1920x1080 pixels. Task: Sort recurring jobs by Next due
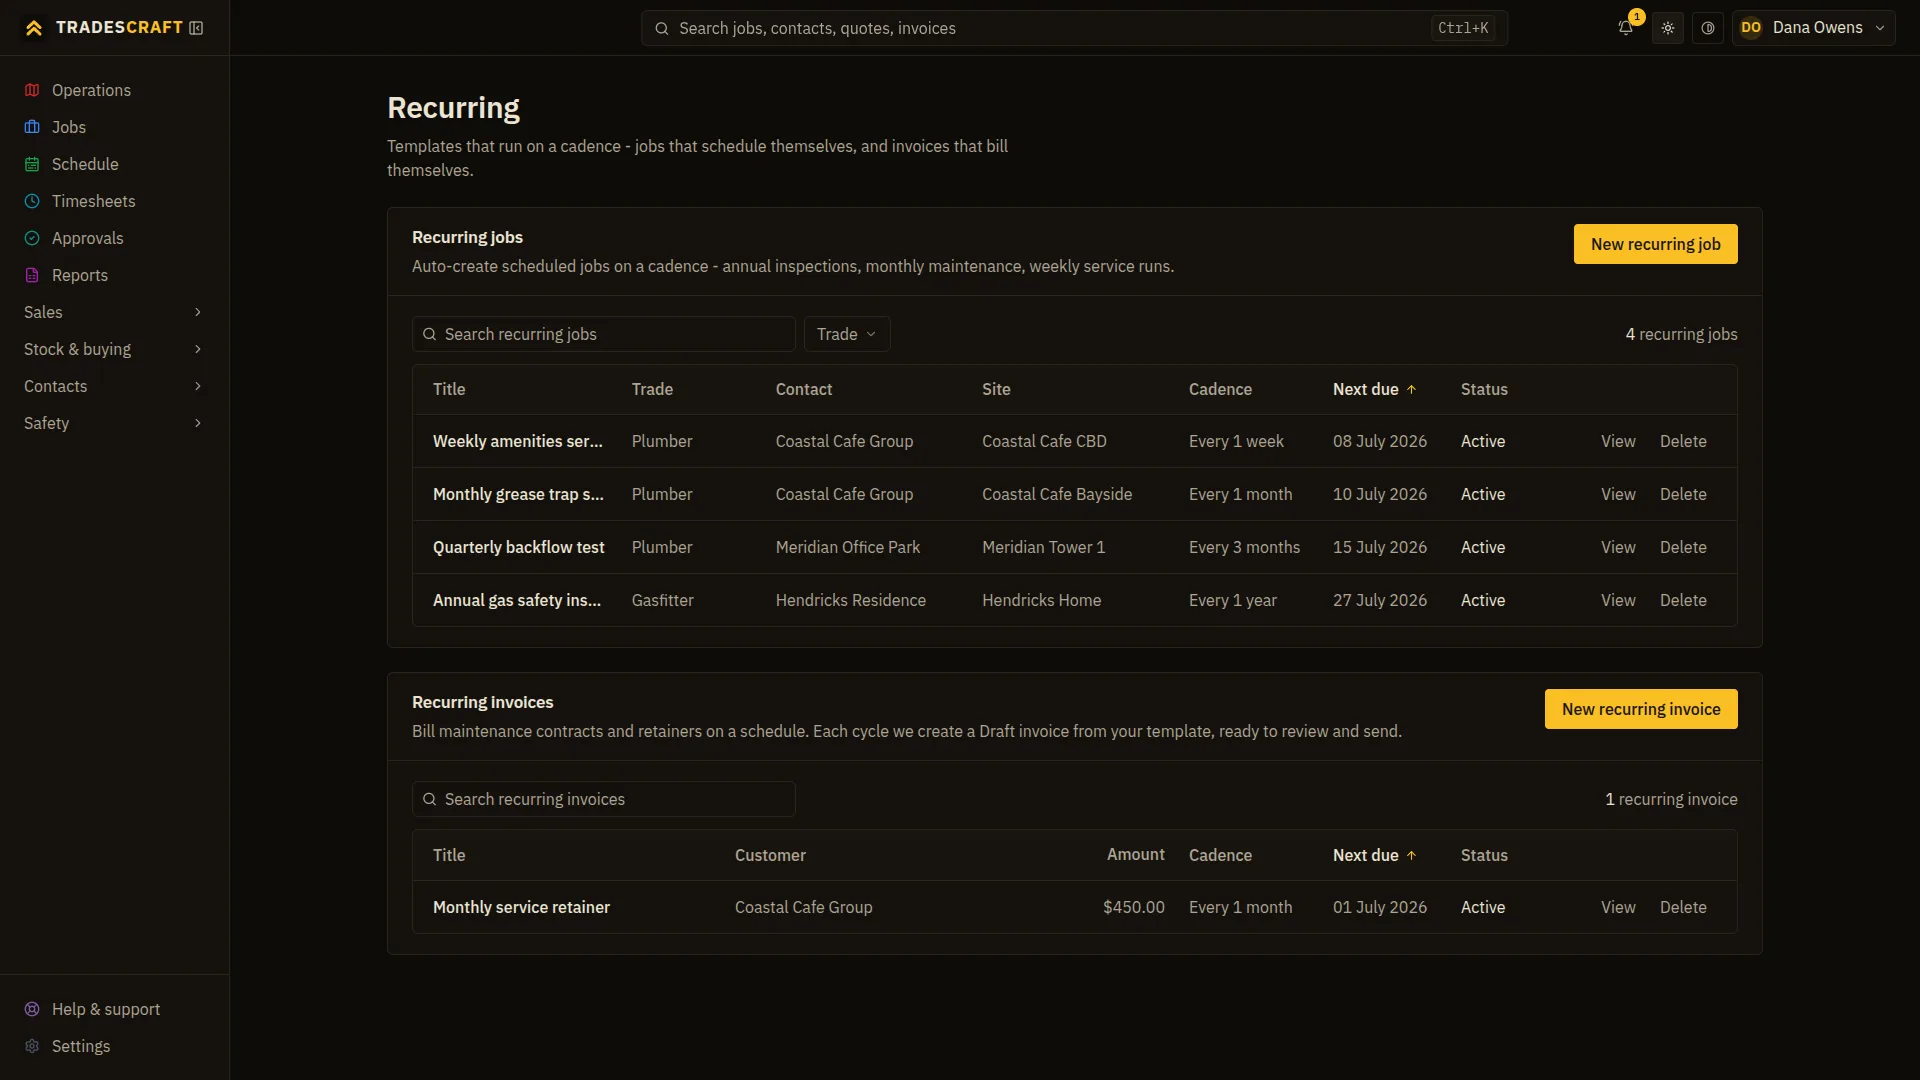point(1374,389)
